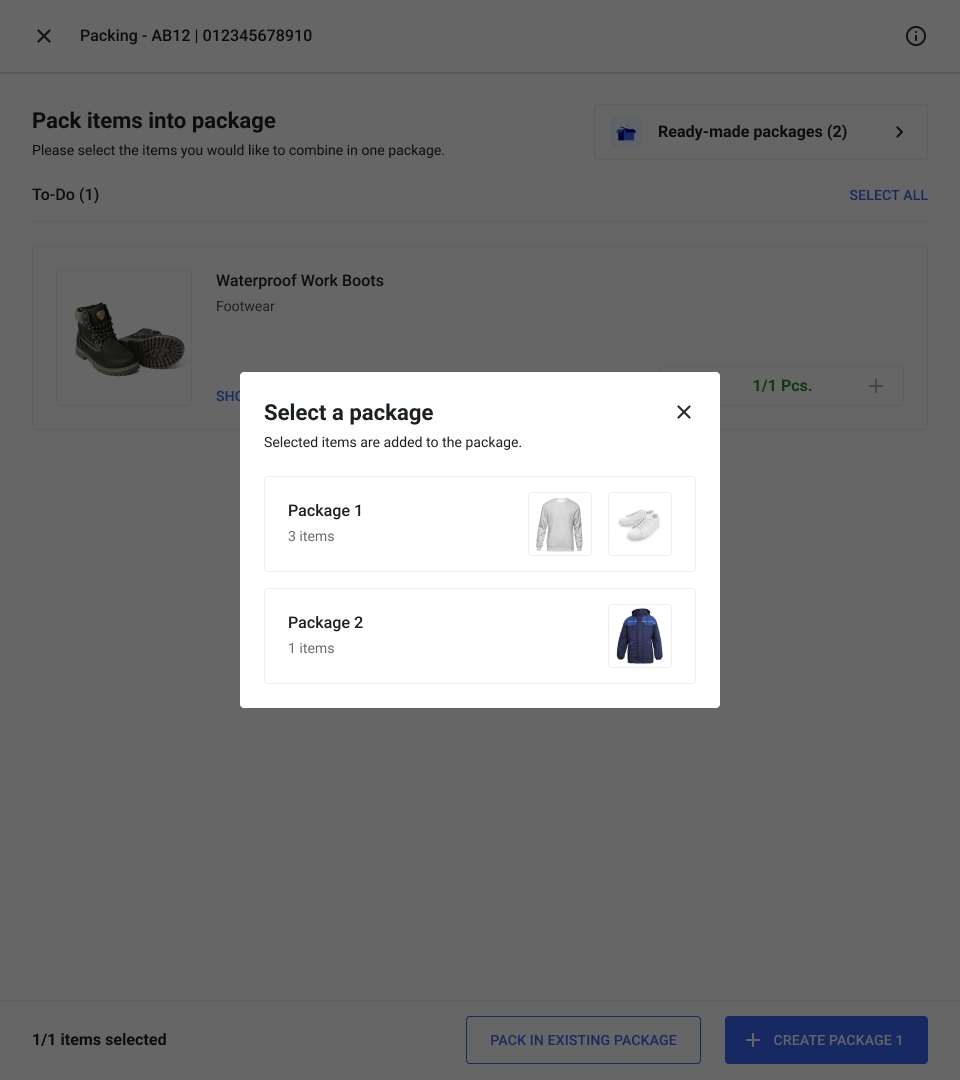
Task: Close the Packing screen with X icon
Action: pos(44,36)
